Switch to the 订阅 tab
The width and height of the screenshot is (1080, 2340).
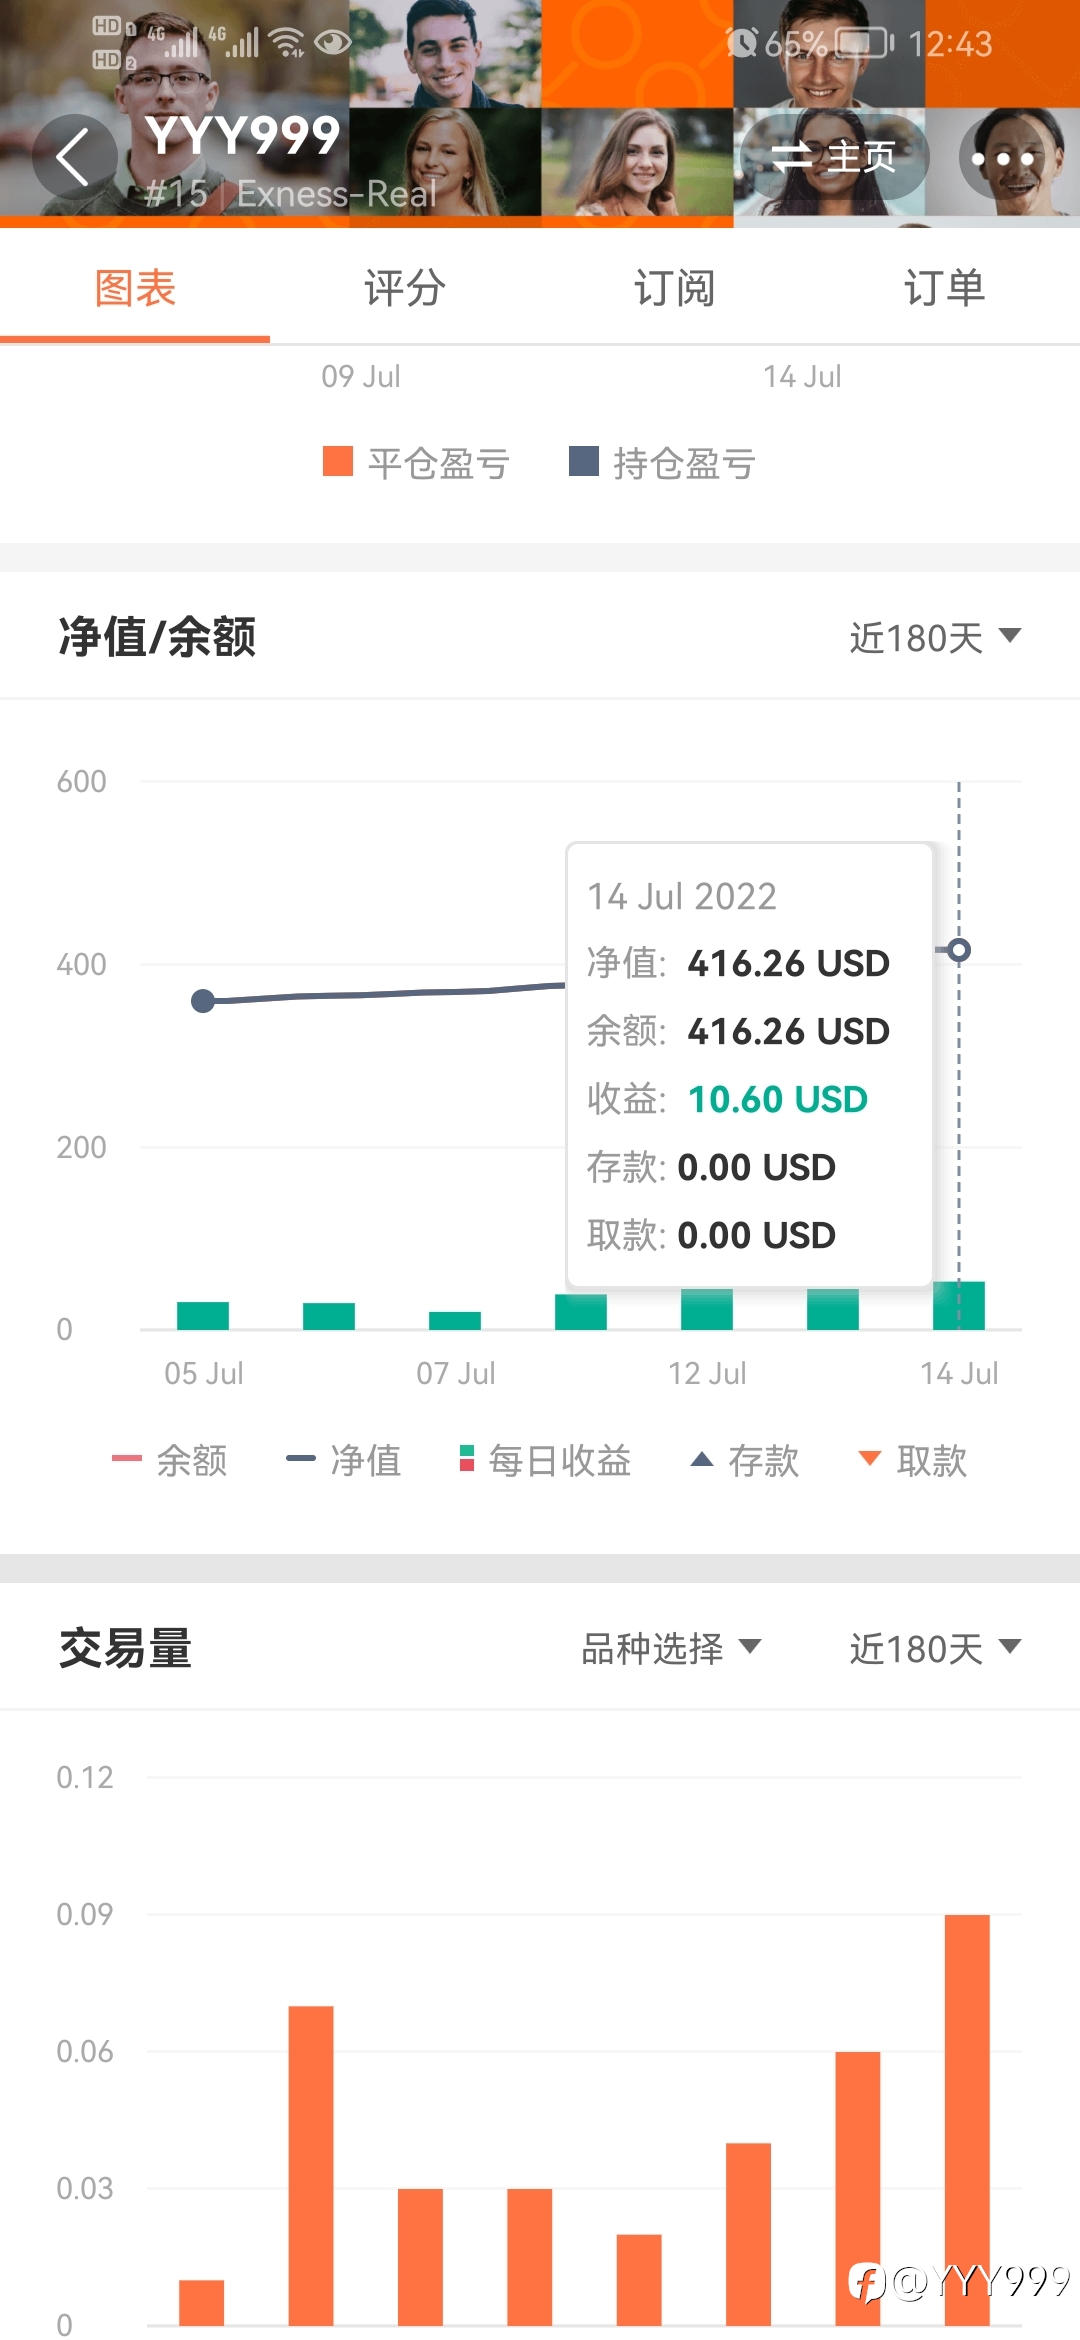675,288
